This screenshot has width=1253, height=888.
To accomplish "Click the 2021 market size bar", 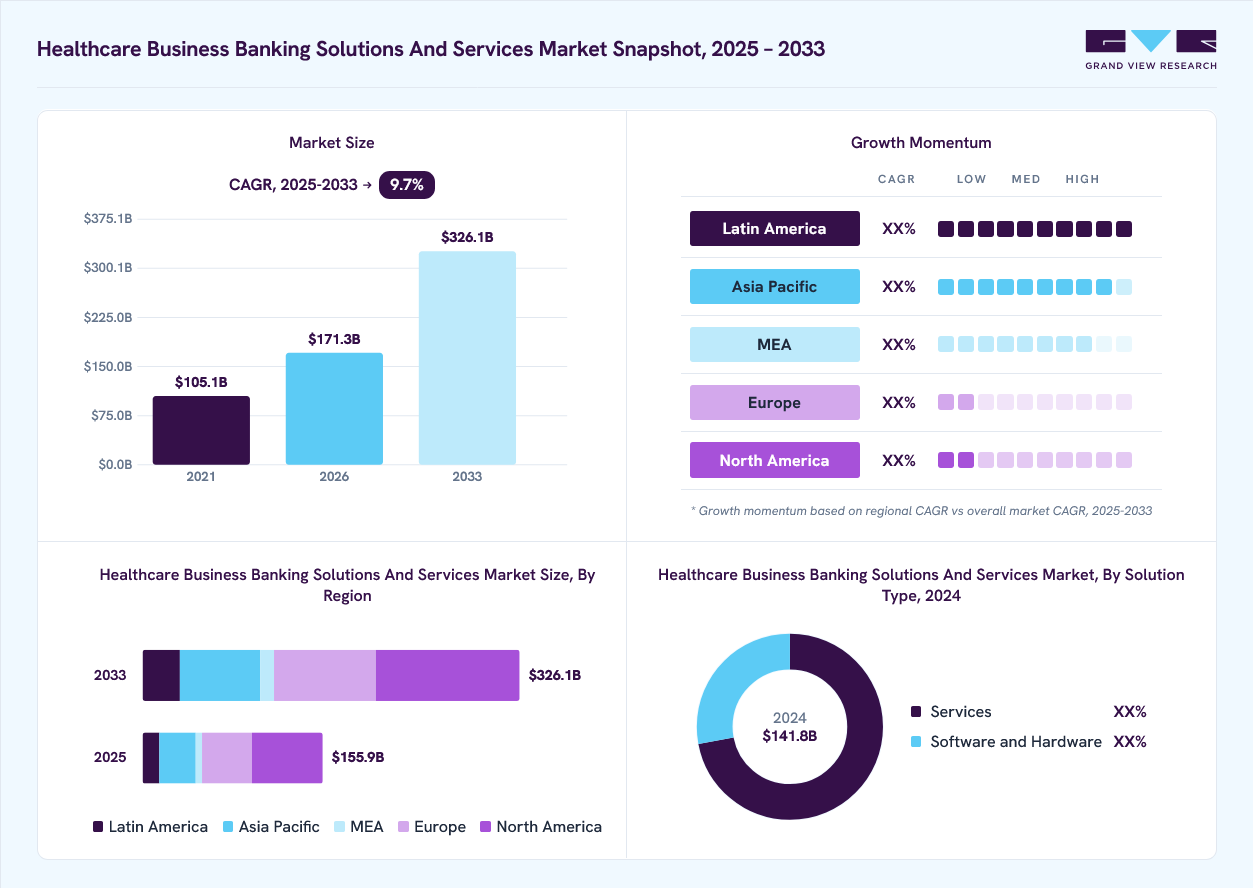I will coord(201,430).
